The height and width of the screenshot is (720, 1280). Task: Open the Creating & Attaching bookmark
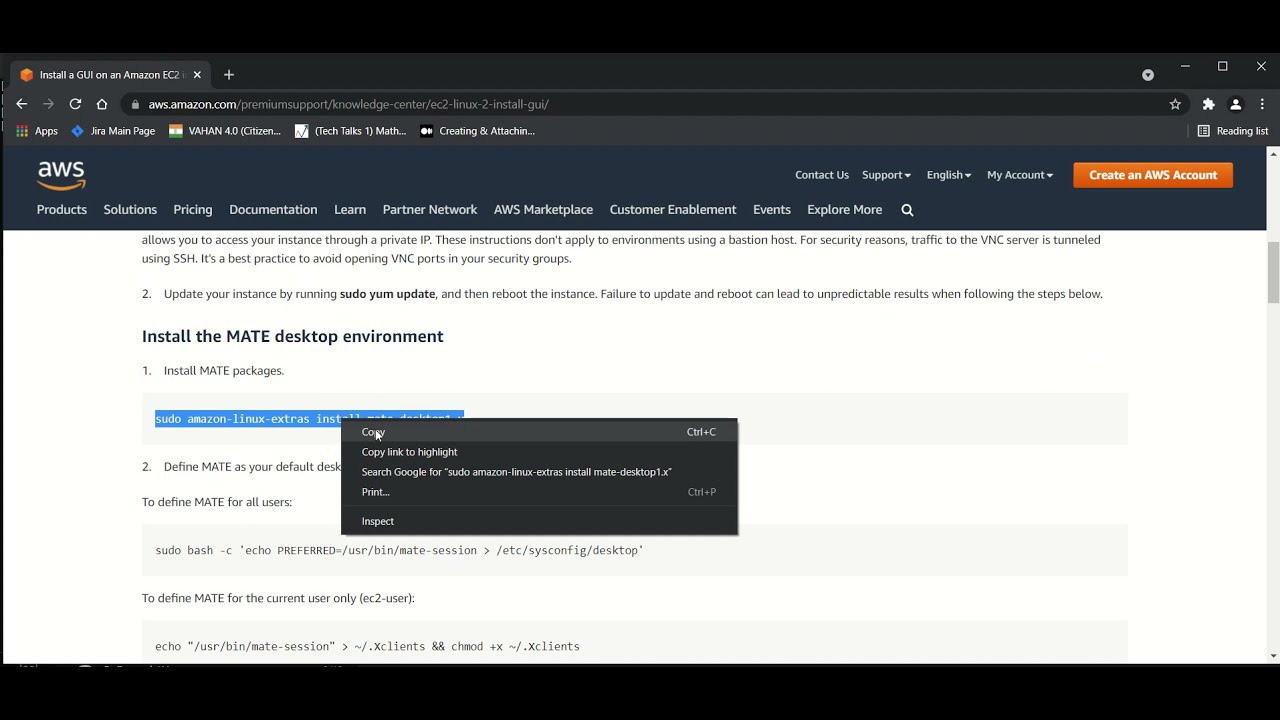(478, 131)
